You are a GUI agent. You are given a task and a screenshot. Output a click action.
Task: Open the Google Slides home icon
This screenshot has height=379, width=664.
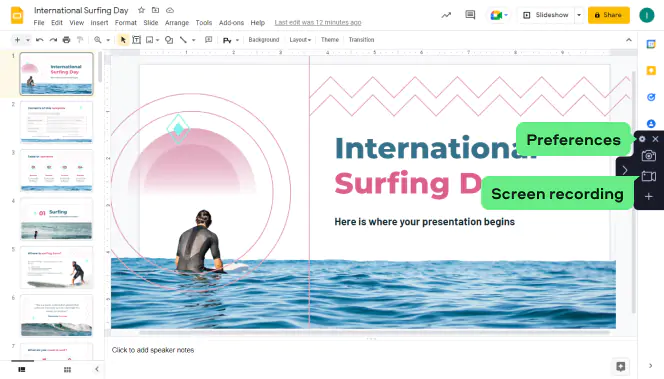click(x=17, y=16)
